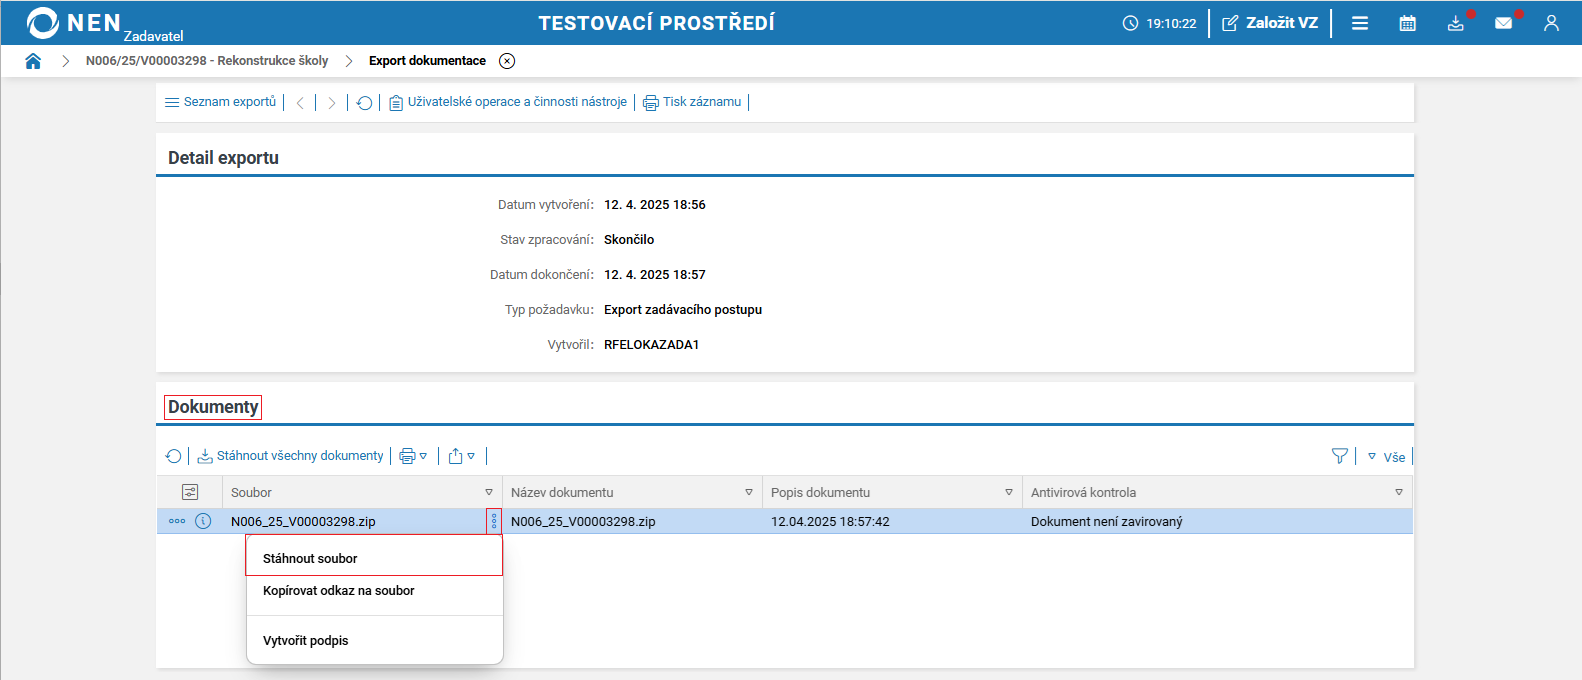Click RFELOKAZADA1 creator value
This screenshot has width=1582, height=680.
(652, 345)
